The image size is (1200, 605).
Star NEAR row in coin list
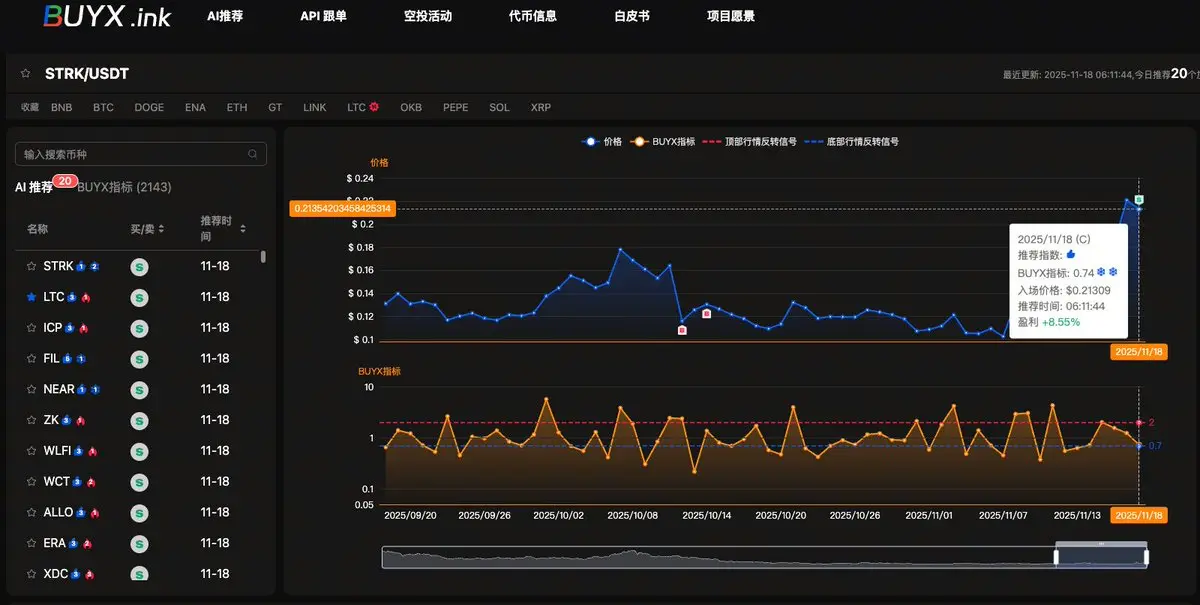(32, 389)
